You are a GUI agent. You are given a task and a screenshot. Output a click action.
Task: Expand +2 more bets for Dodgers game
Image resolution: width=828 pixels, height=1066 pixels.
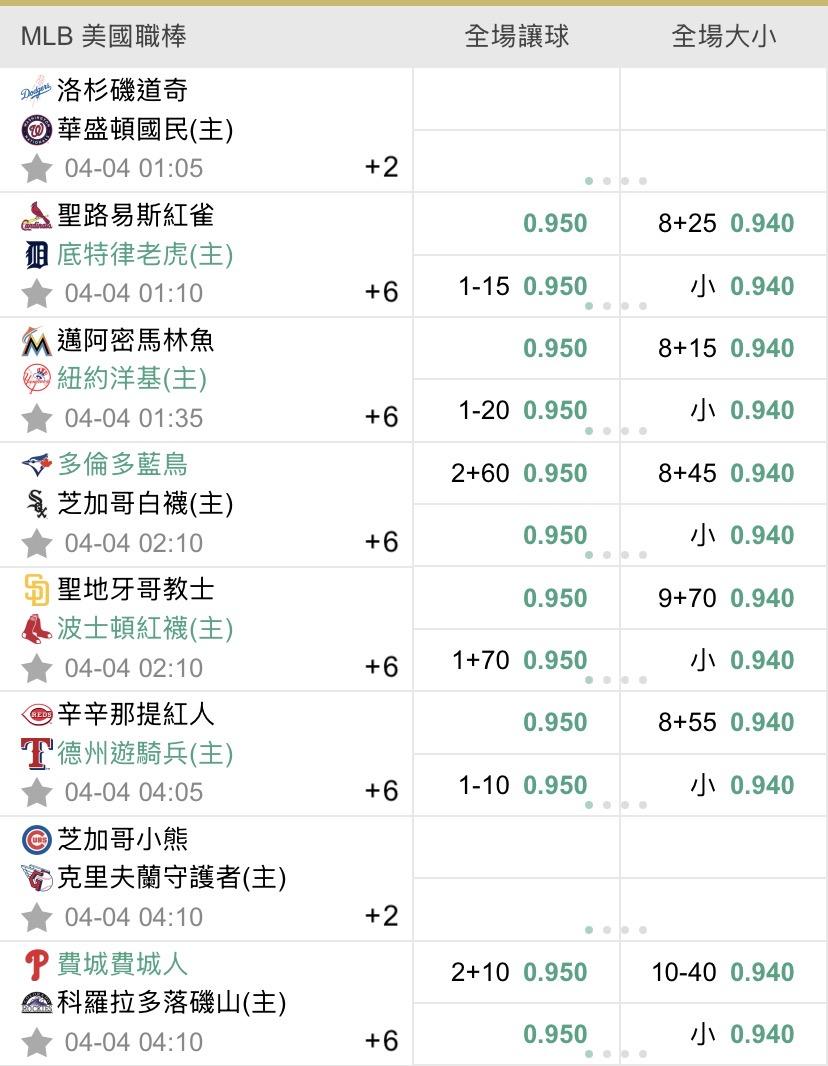tap(381, 167)
